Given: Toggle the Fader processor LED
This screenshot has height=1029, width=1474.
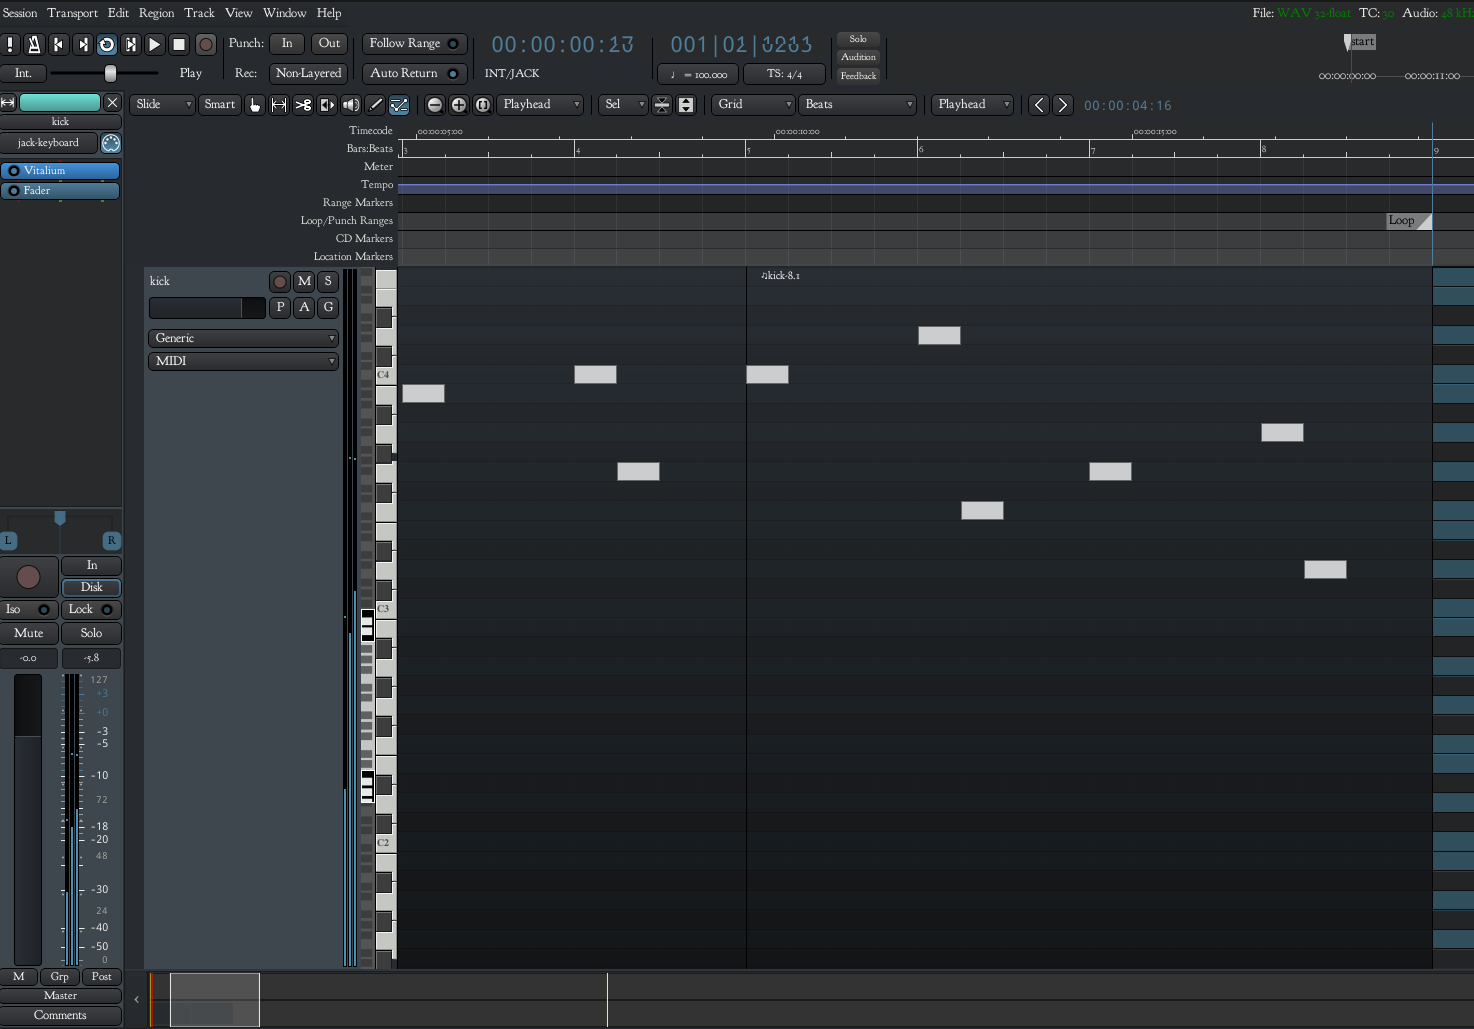Looking at the screenshot, I should [x=13, y=191].
